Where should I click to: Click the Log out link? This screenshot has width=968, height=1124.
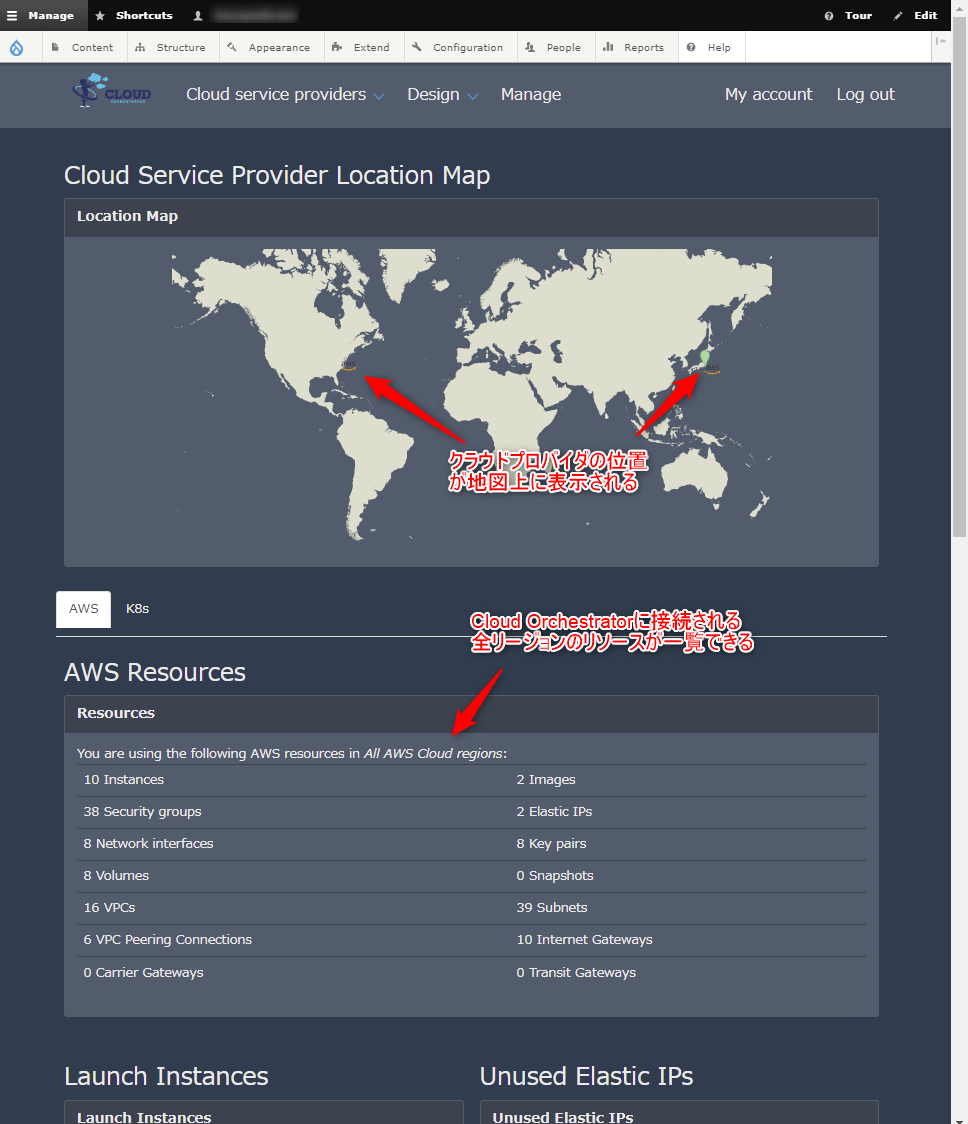pos(865,95)
